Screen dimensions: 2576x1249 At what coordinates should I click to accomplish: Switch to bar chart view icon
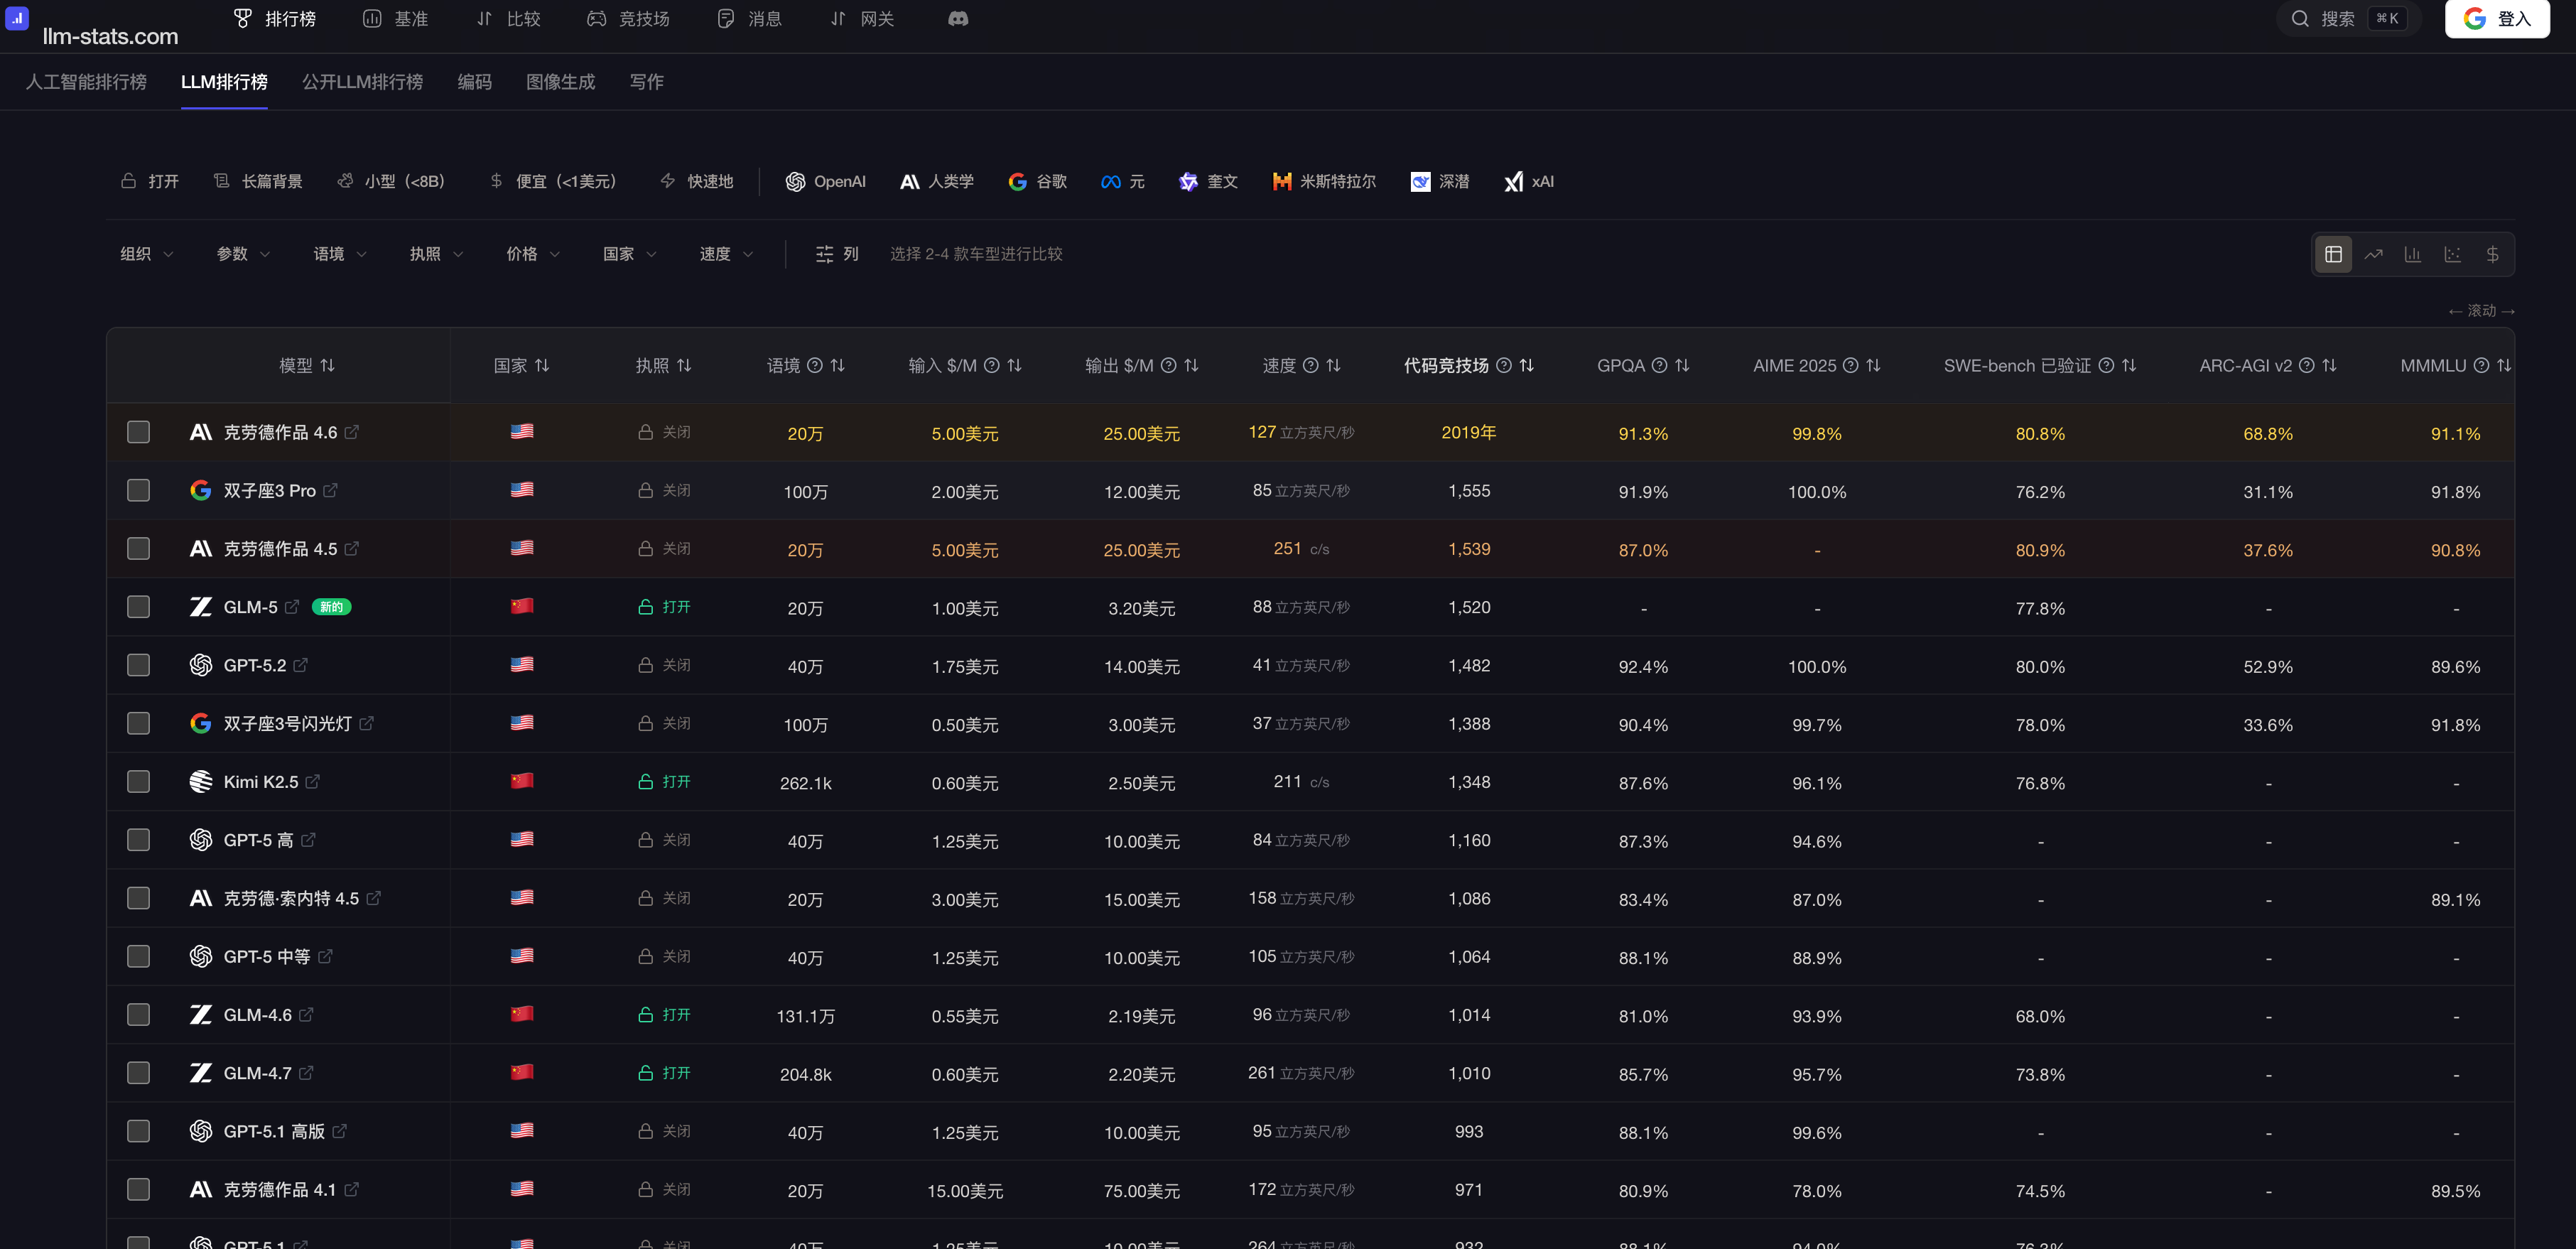(2412, 254)
